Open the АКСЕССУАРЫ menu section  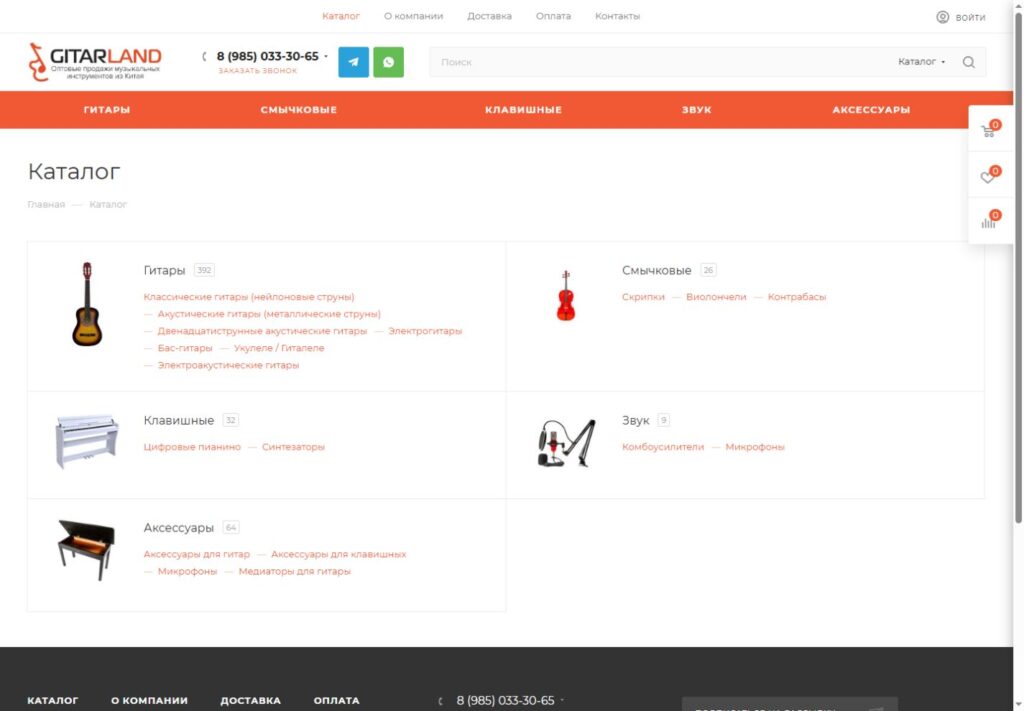tap(871, 110)
